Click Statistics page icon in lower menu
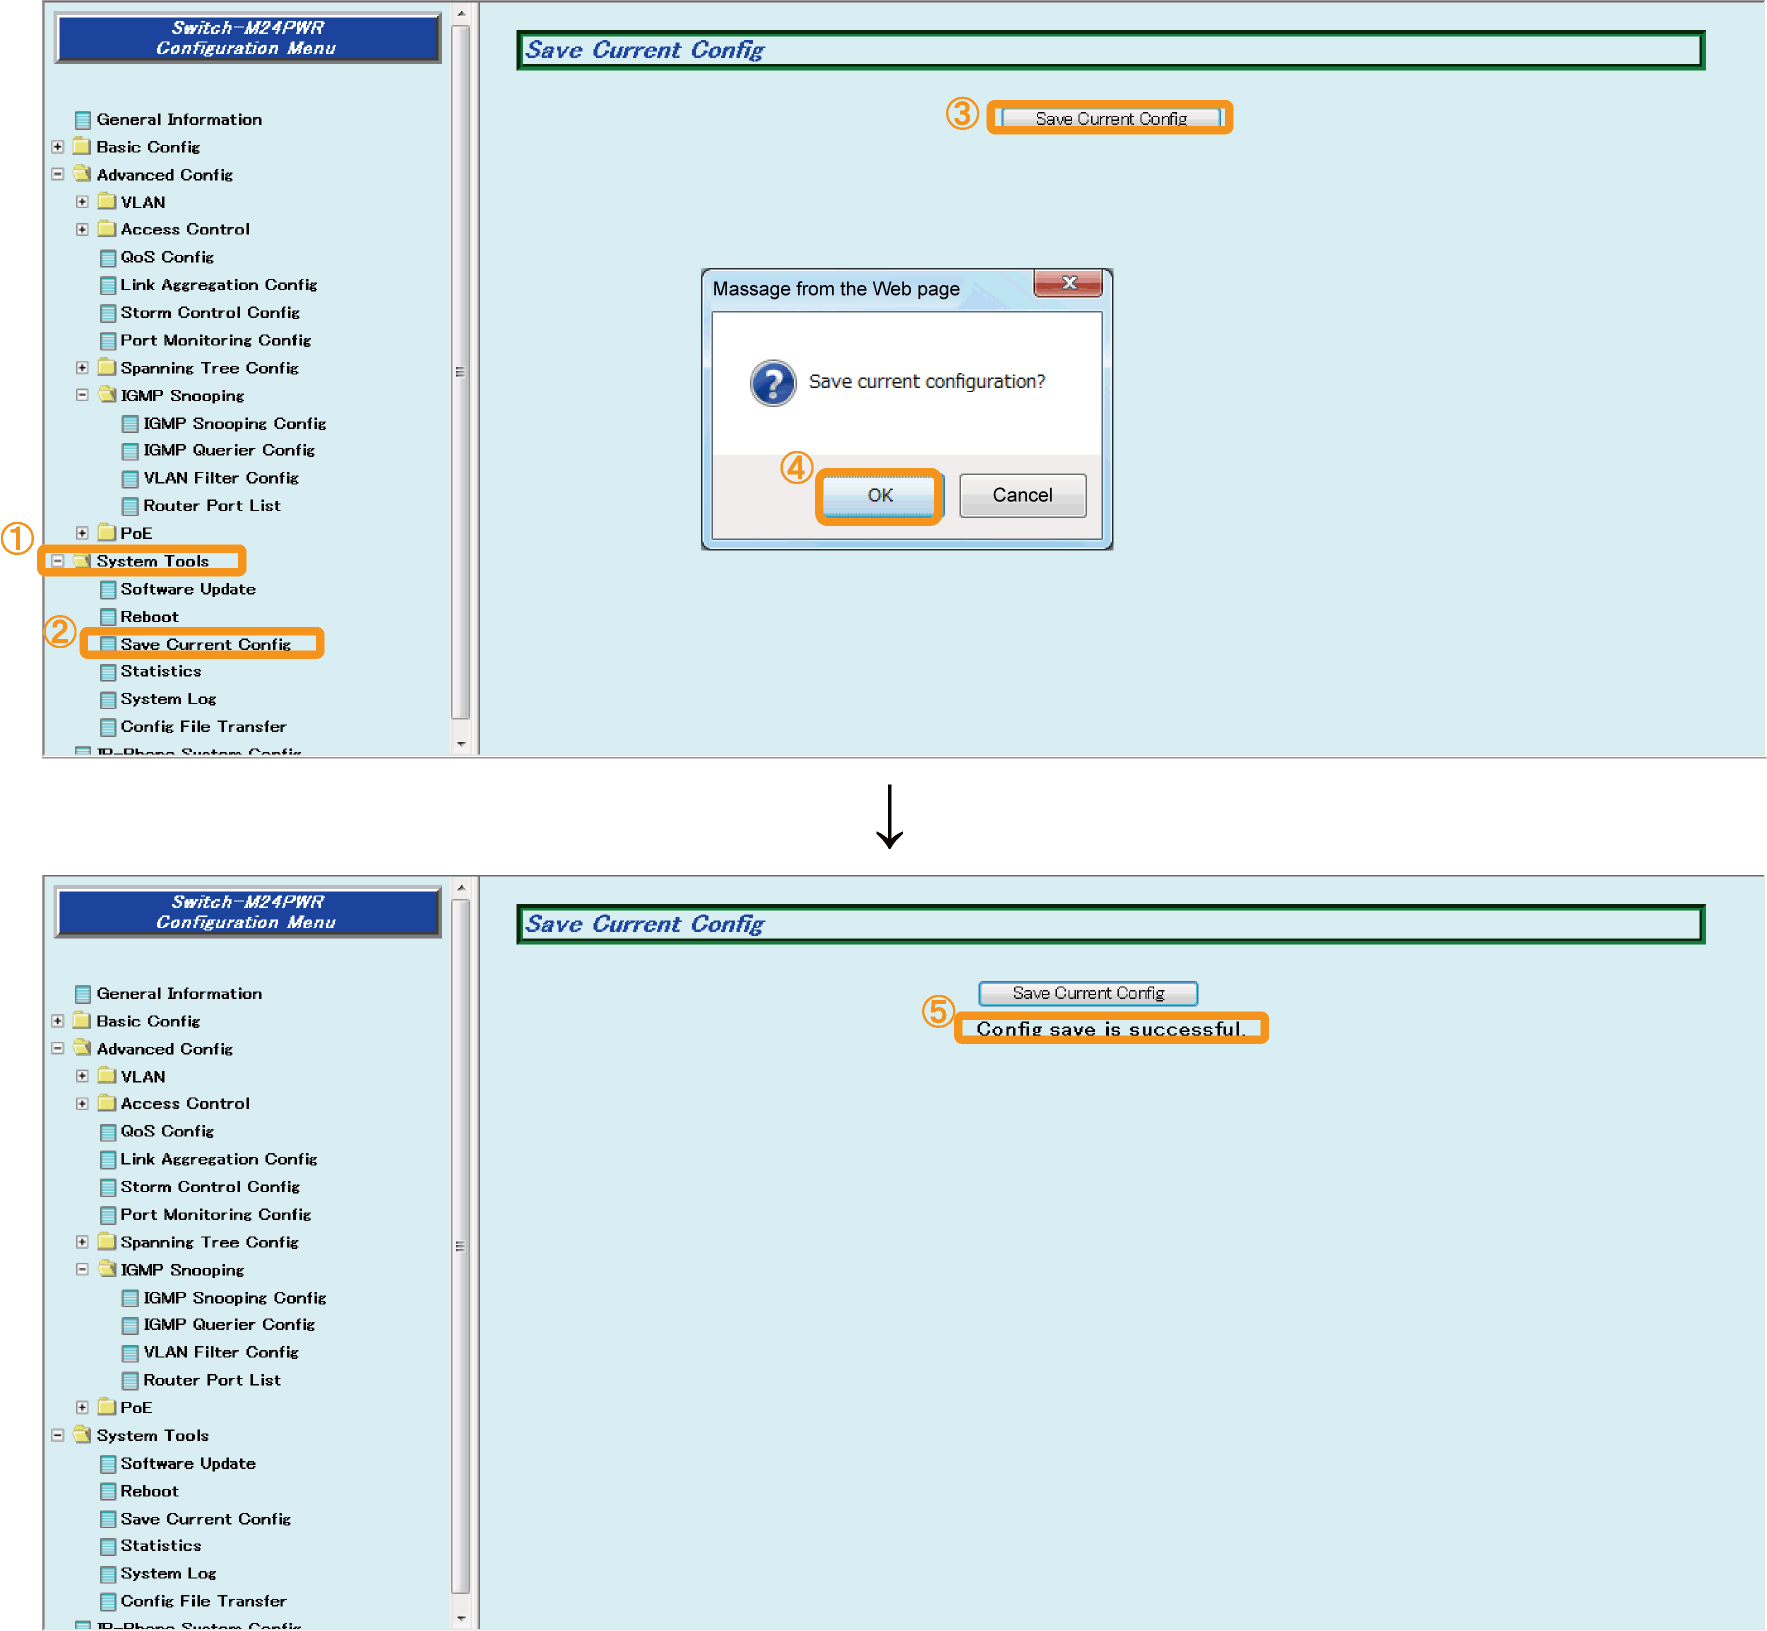The image size is (1767, 1631). (108, 1547)
